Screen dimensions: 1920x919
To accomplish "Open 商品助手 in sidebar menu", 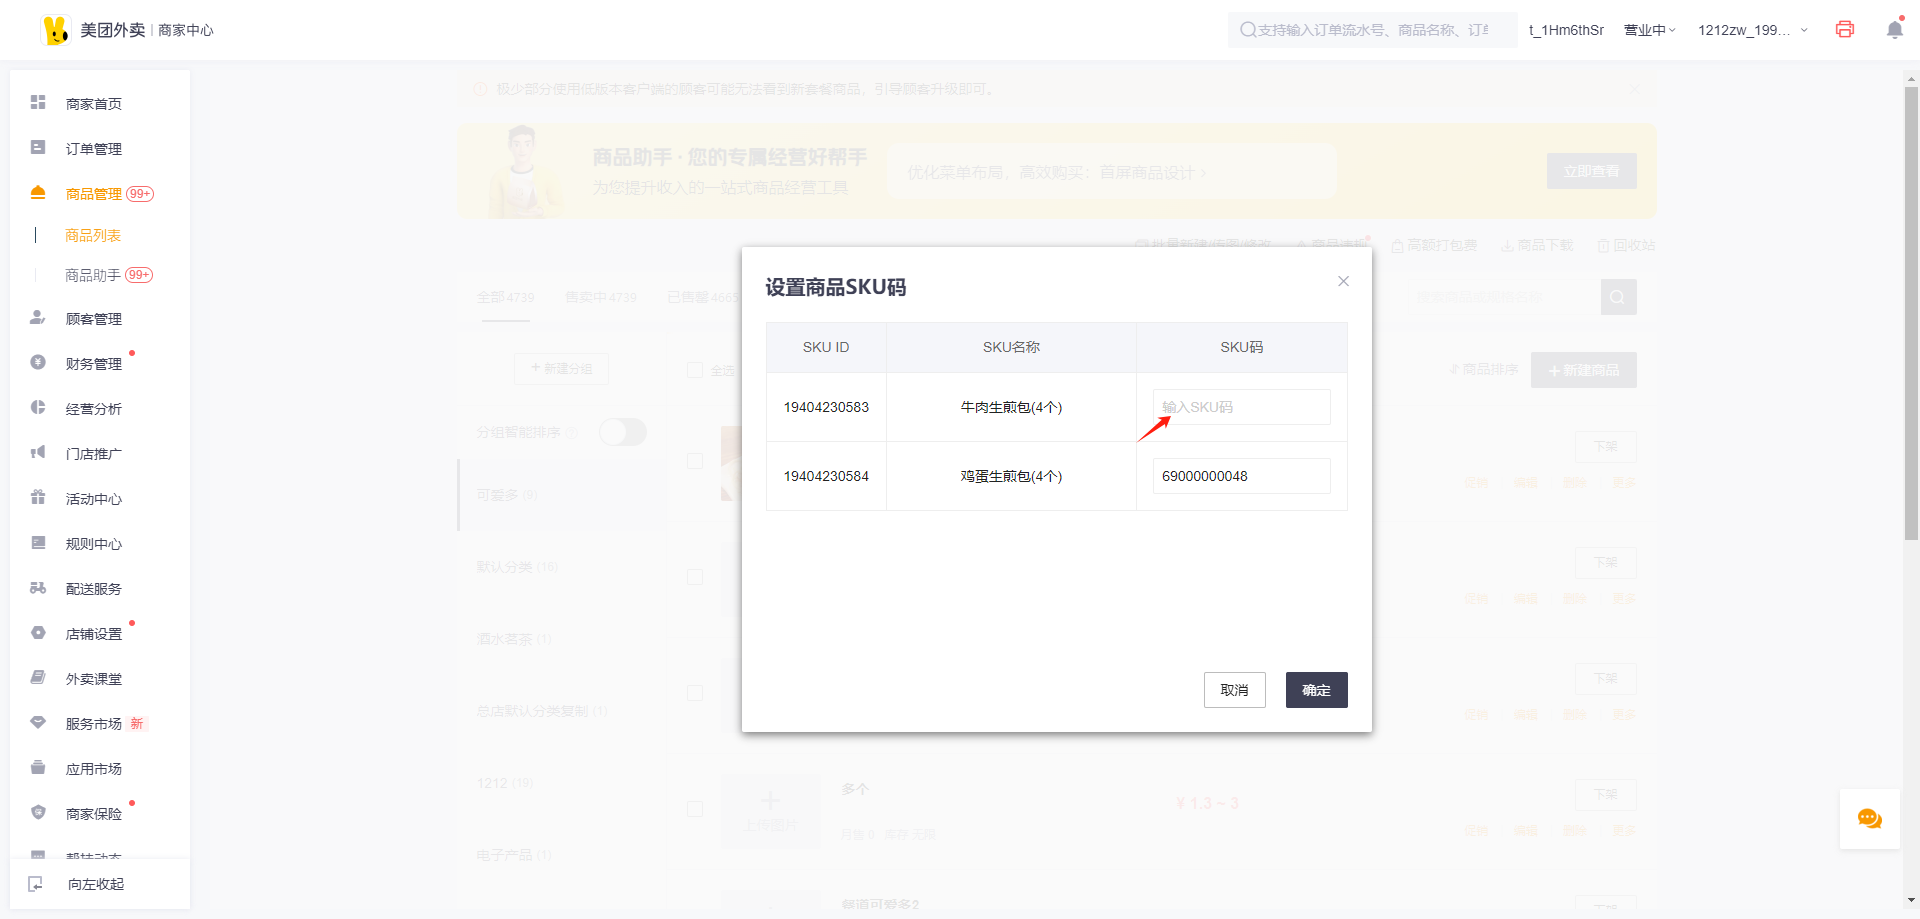I will 93,275.
